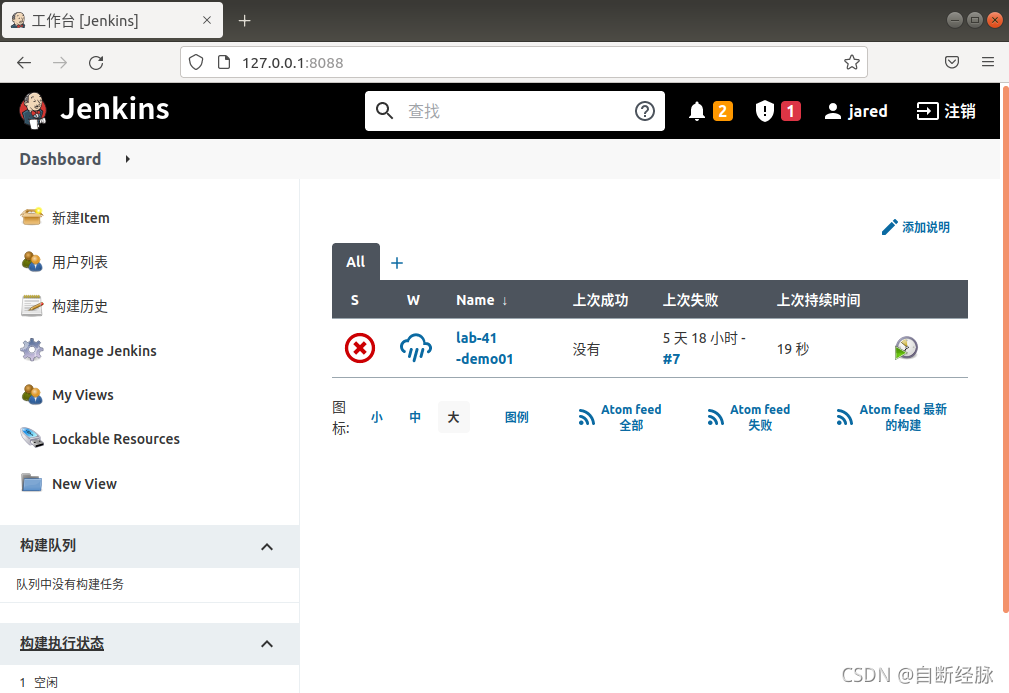Open the security warning badge showing 1
The height and width of the screenshot is (693, 1009).
[777, 110]
